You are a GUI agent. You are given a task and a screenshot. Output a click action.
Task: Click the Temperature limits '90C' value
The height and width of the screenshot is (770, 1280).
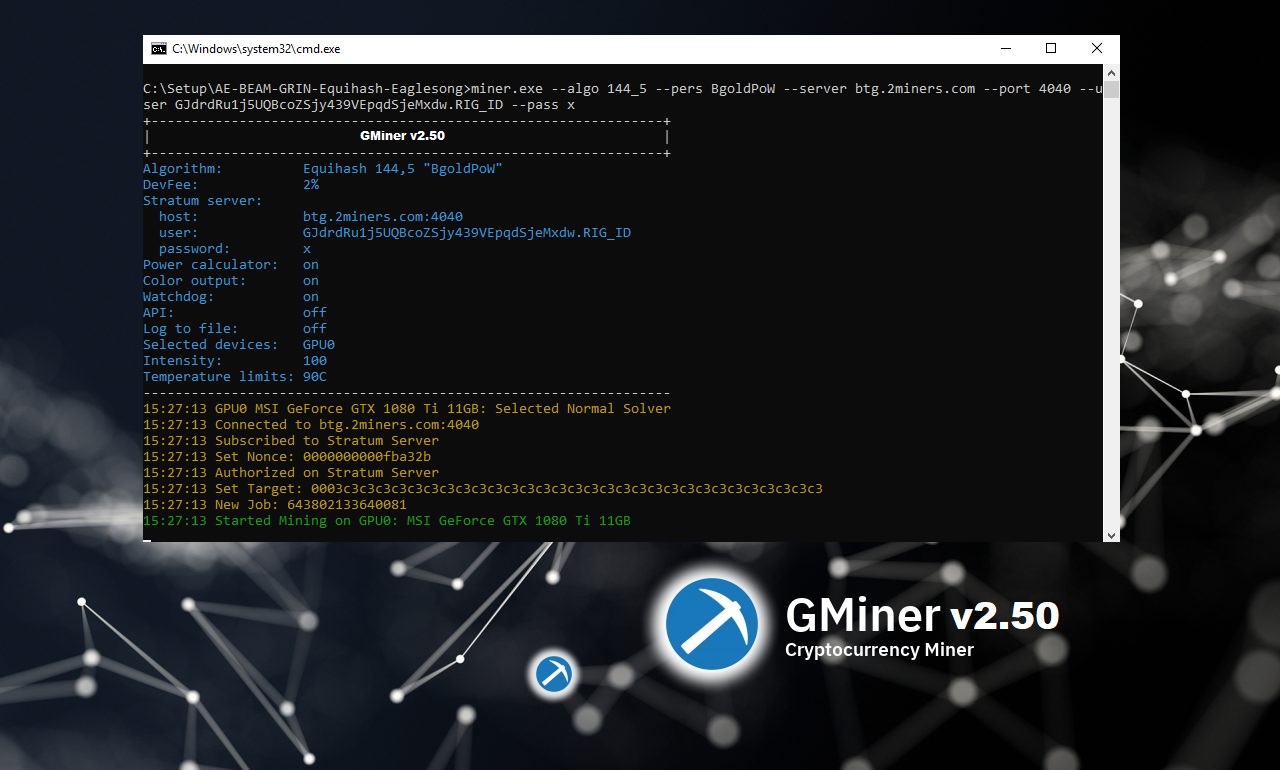point(315,377)
